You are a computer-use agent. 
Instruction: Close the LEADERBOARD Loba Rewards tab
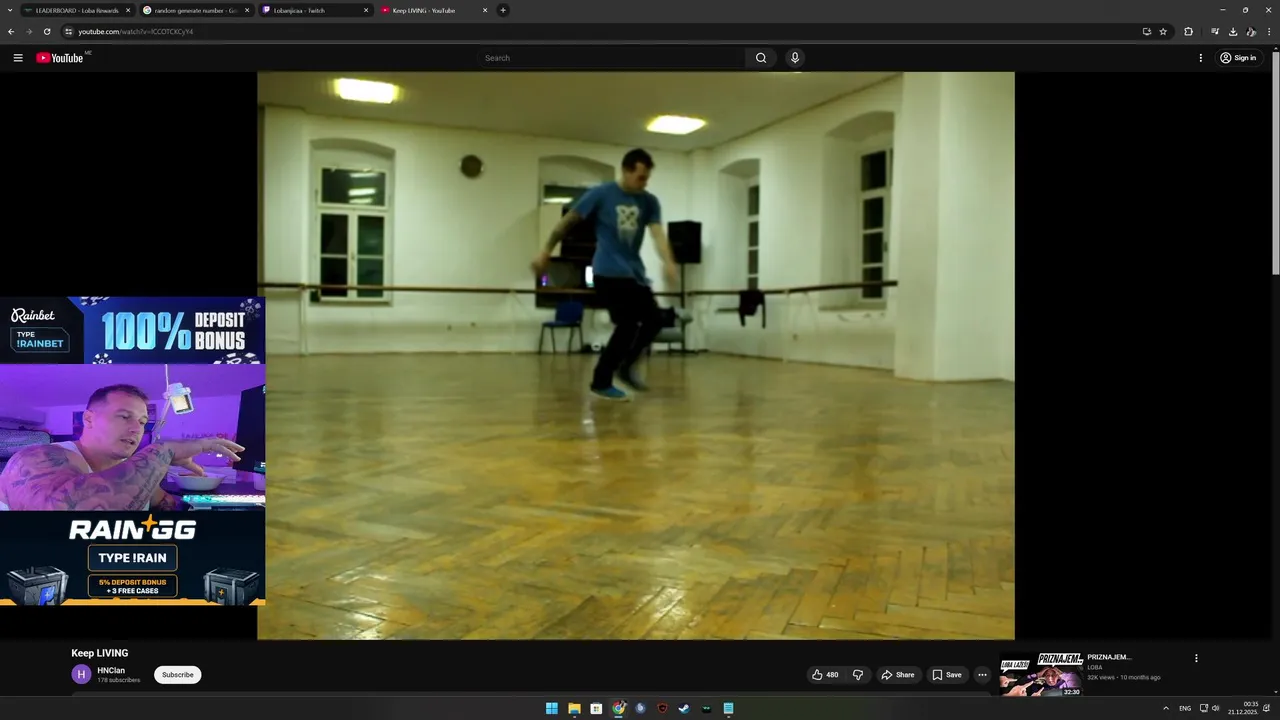(128, 10)
